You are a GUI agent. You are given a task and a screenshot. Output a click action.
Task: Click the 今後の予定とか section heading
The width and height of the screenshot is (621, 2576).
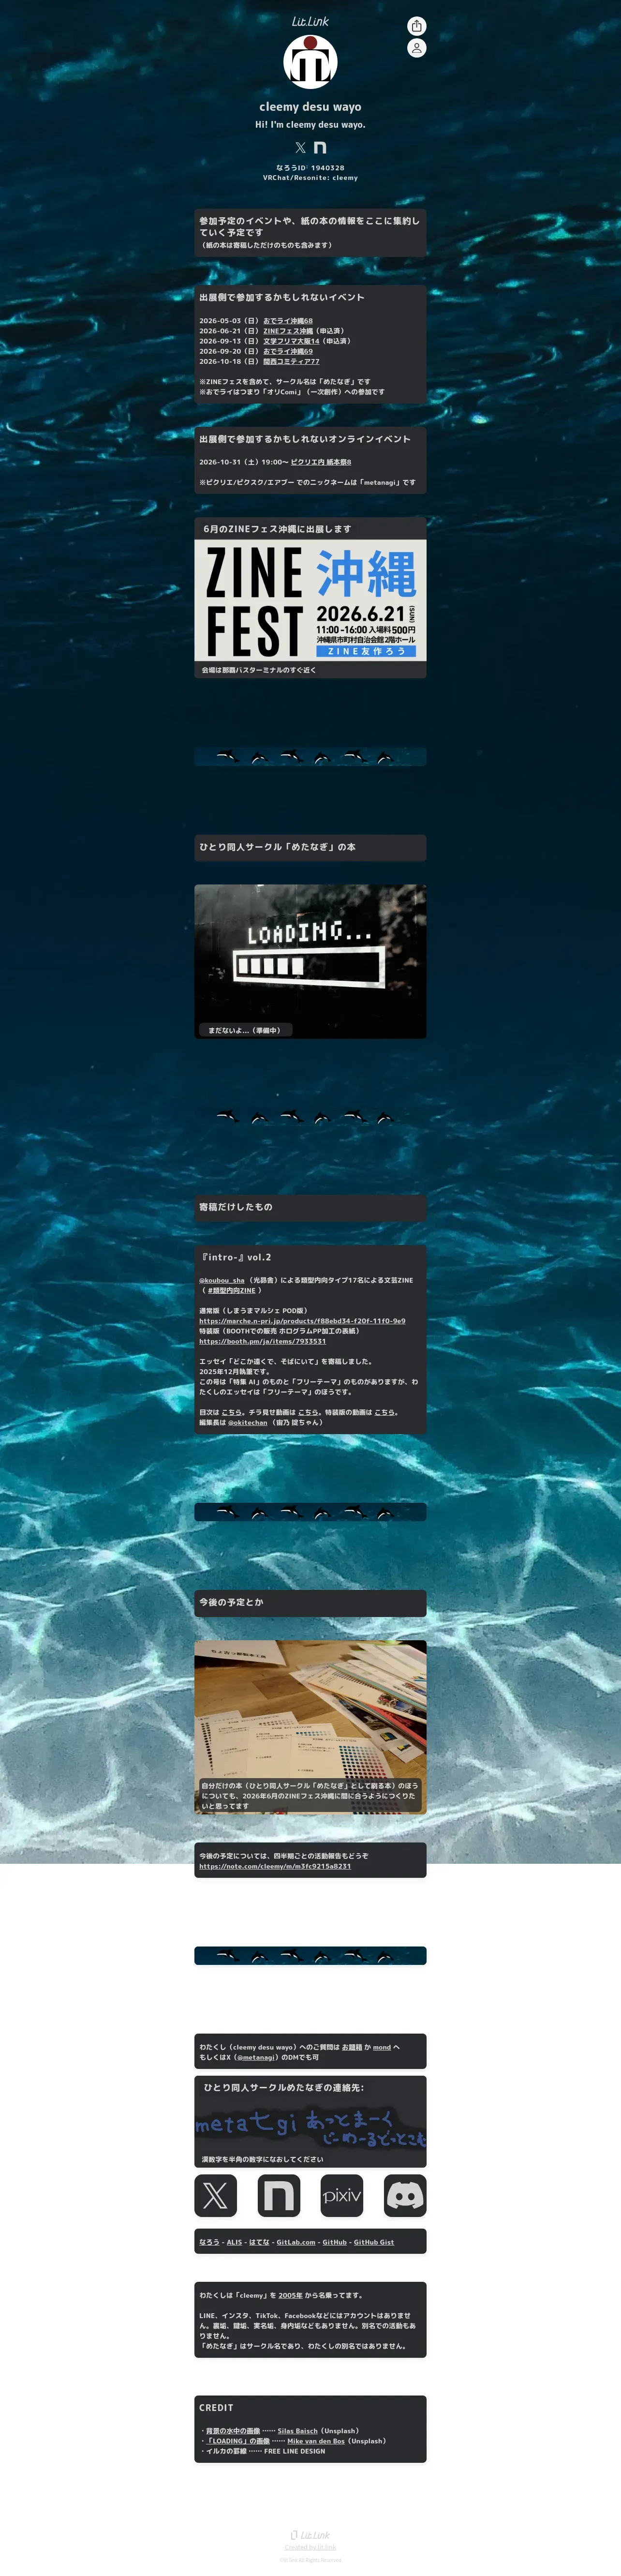coord(231,1602)
